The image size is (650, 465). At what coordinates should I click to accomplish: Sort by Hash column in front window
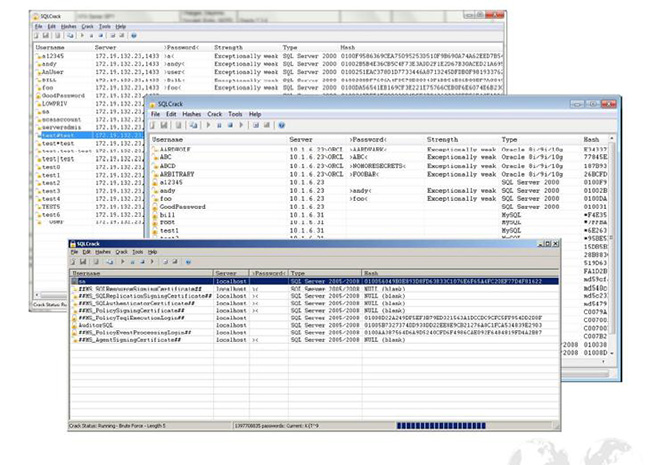461,274
